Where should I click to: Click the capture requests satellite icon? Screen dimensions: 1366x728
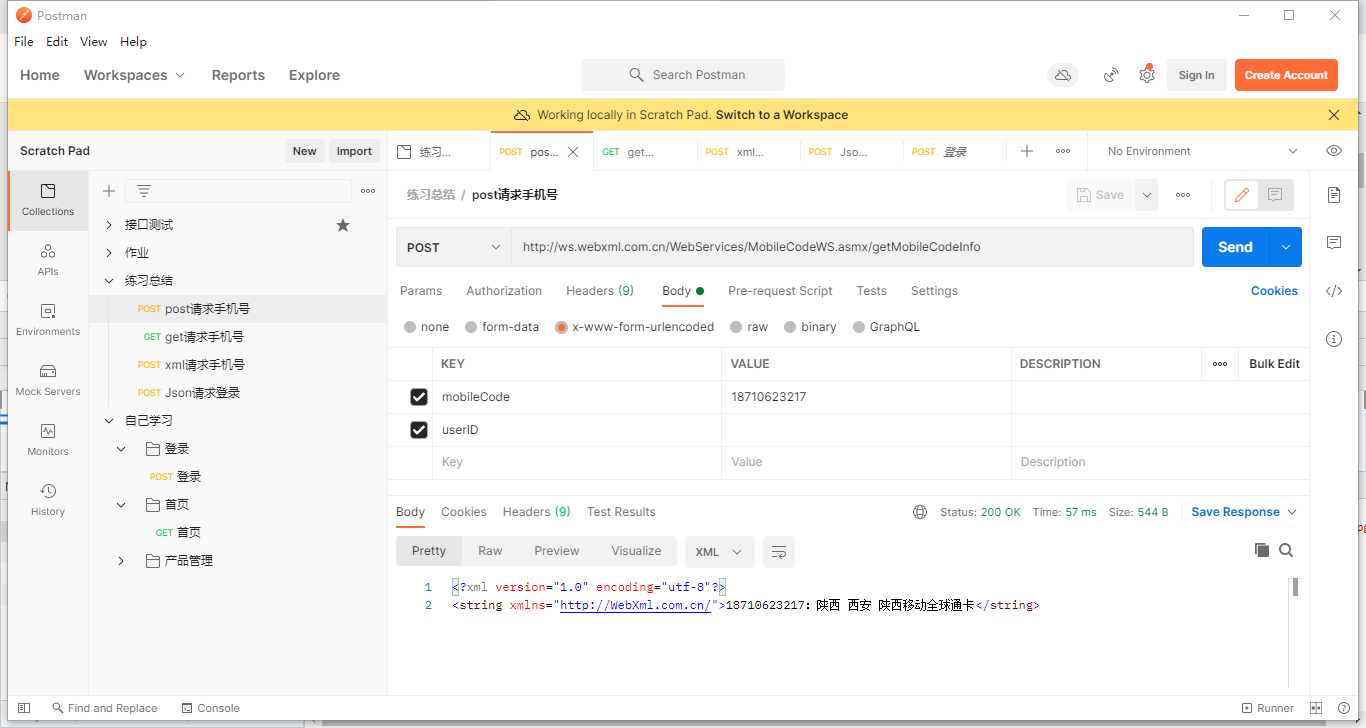click(1111, 75)
